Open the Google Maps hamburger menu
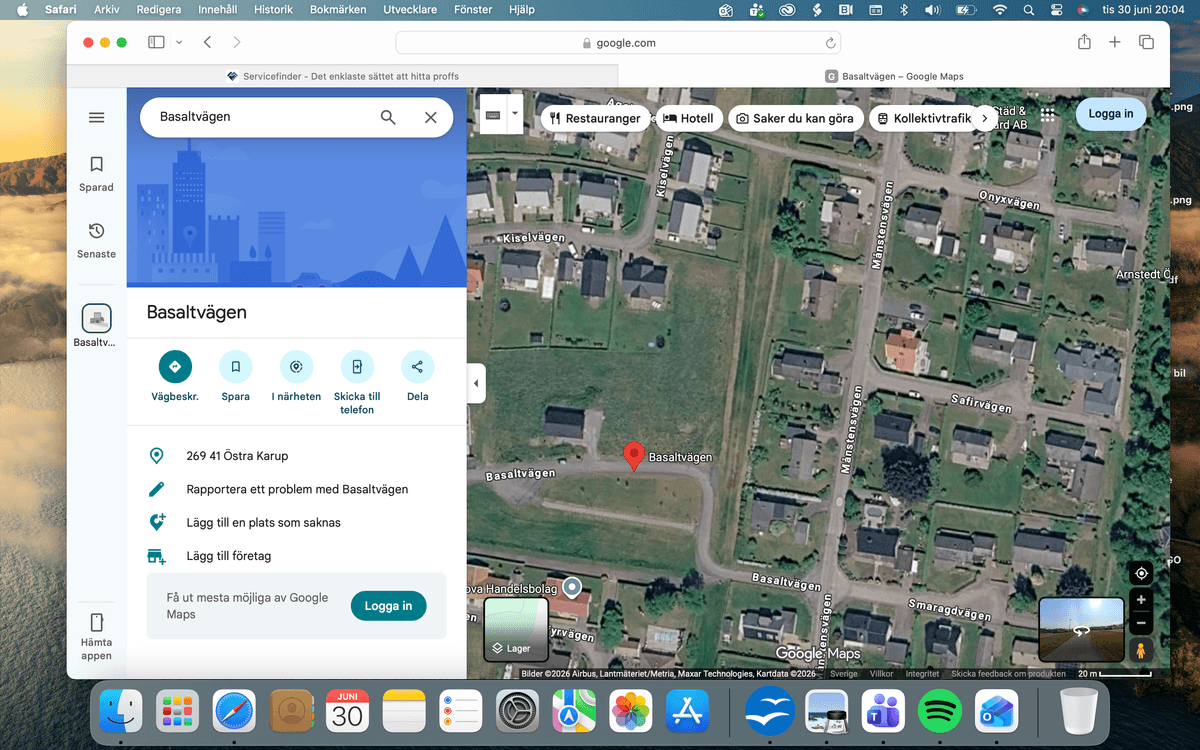The width and height of the screenshot is (1200, 750). 97,117
